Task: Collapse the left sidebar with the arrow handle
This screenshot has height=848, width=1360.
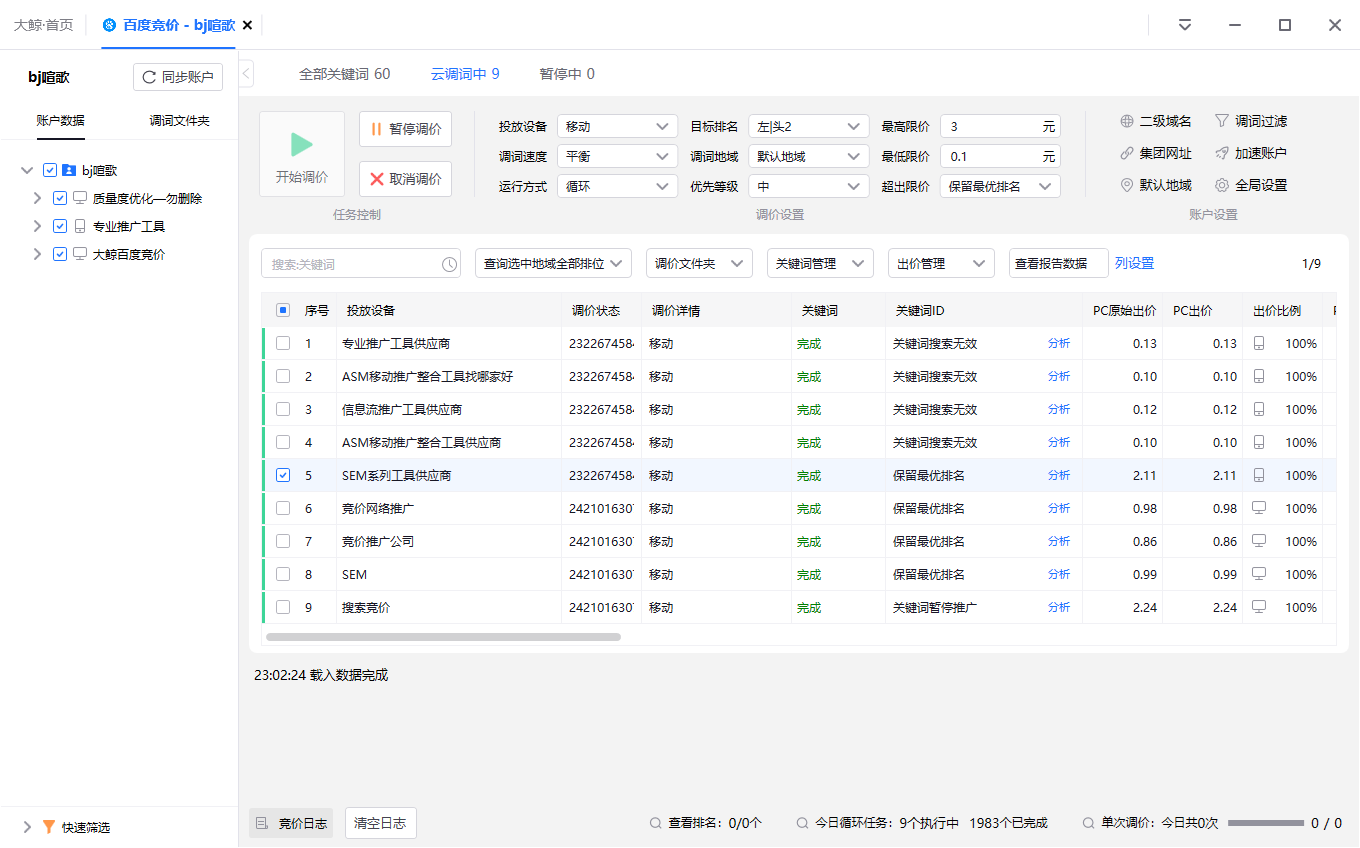Action: coord(246,73)
